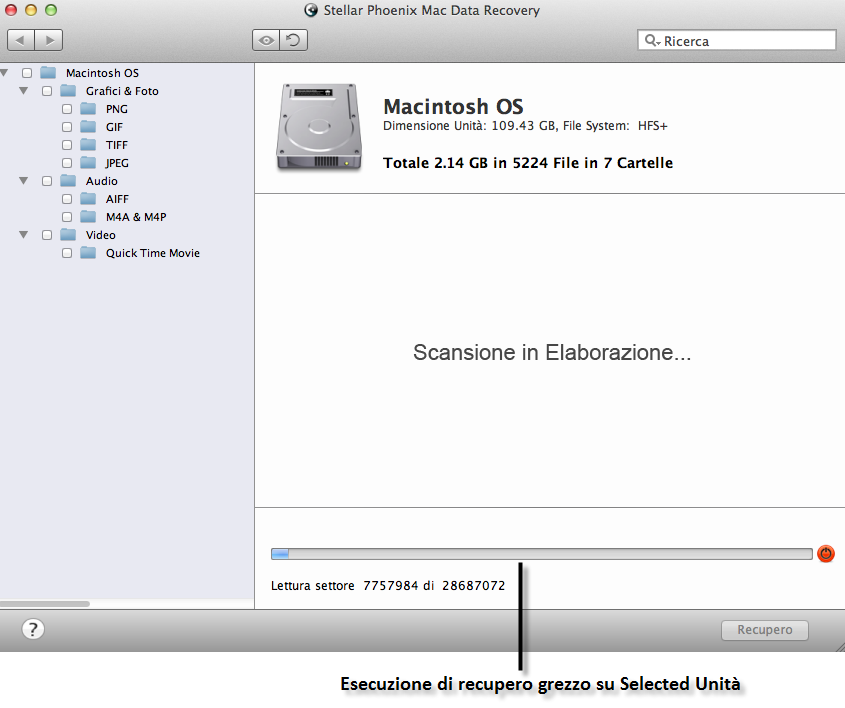The image size is (845, 708).
Task: Select the AIFF checkbox
Action: (67, 199)
